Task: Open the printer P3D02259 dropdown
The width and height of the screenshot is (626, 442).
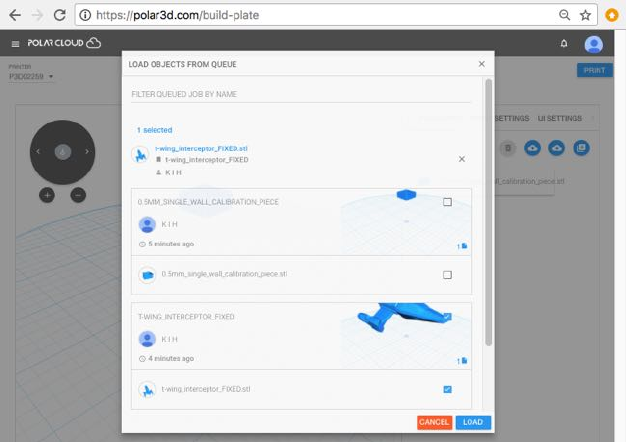Action: tap(31, 76)
